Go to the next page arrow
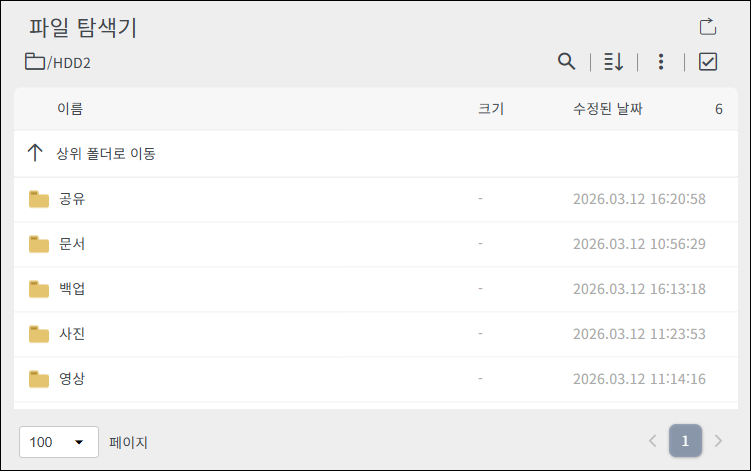The image size is (751, 471). coord(718,441)
